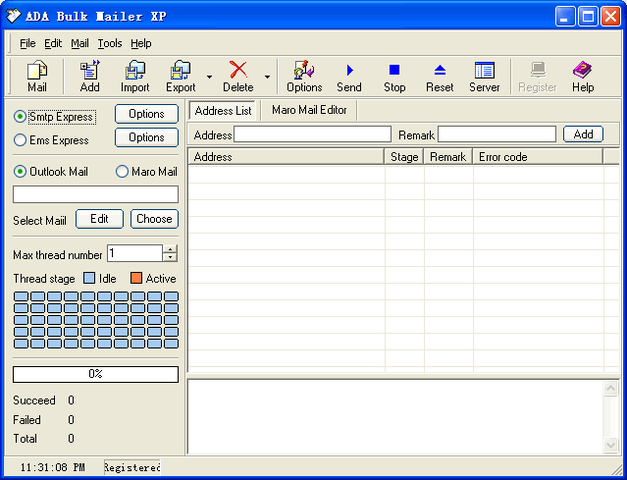Click the 11:31:08 PM clock in status bar

tap(52, 467)
